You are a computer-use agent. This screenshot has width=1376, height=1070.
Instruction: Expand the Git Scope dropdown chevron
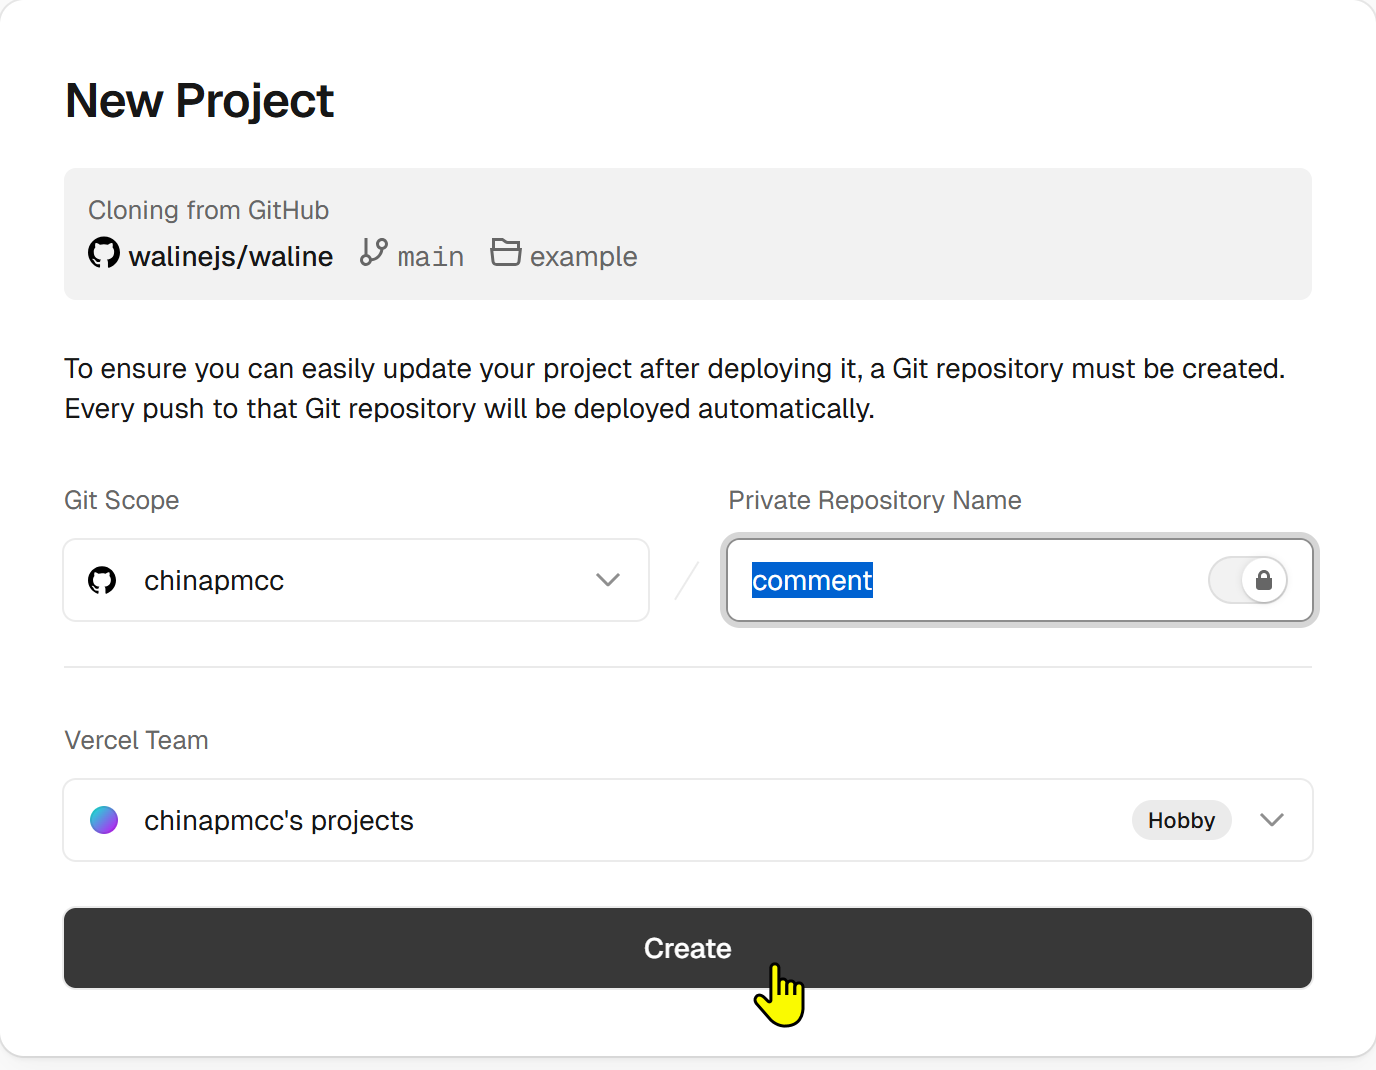(607, 580)
